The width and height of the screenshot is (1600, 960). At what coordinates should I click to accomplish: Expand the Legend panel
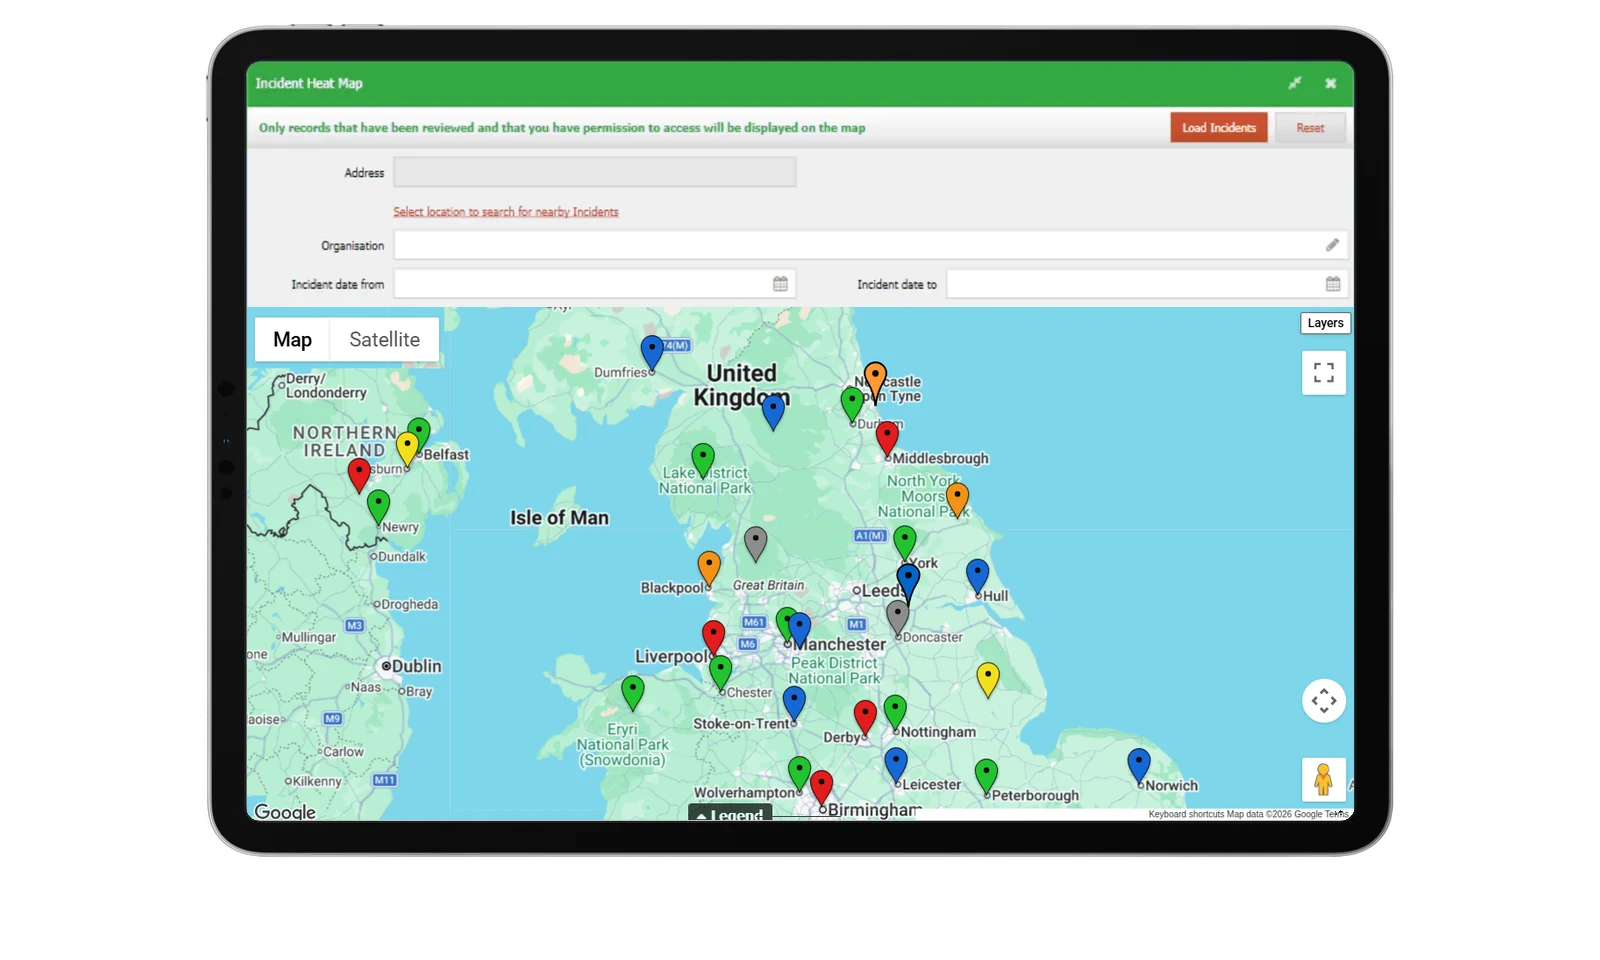tap(730, 814)
